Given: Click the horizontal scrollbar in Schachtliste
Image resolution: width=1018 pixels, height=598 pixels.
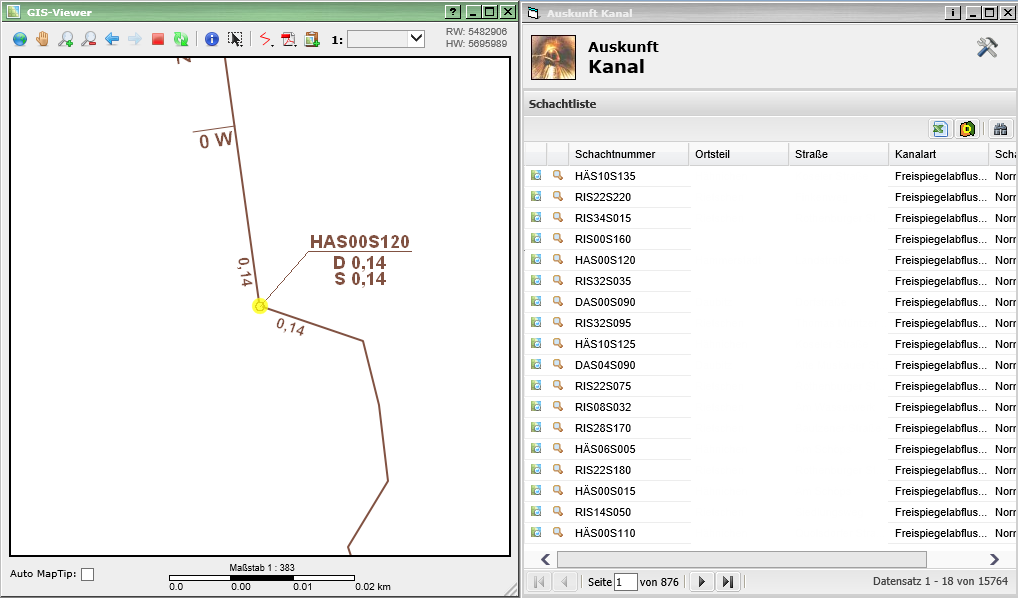Looking at the screenshot, I should (x=741, y=559).
